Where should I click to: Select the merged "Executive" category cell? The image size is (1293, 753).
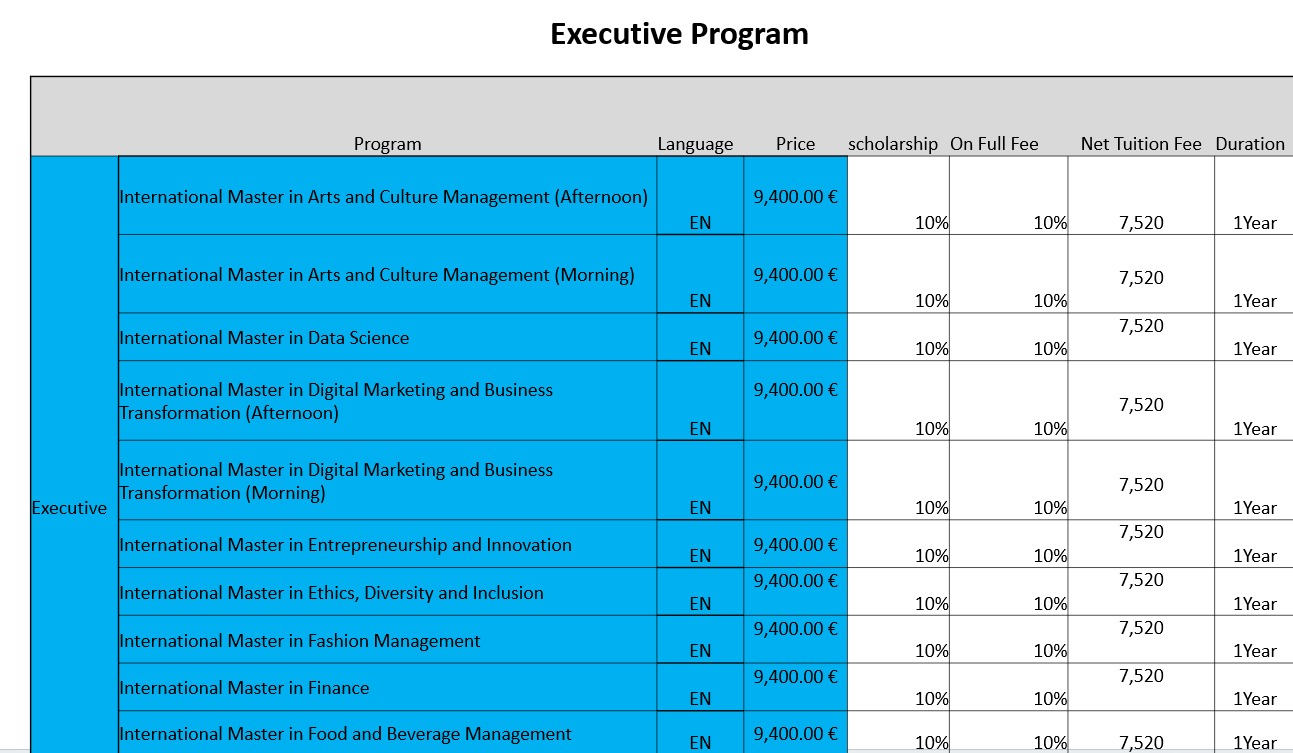coord(70,508)
